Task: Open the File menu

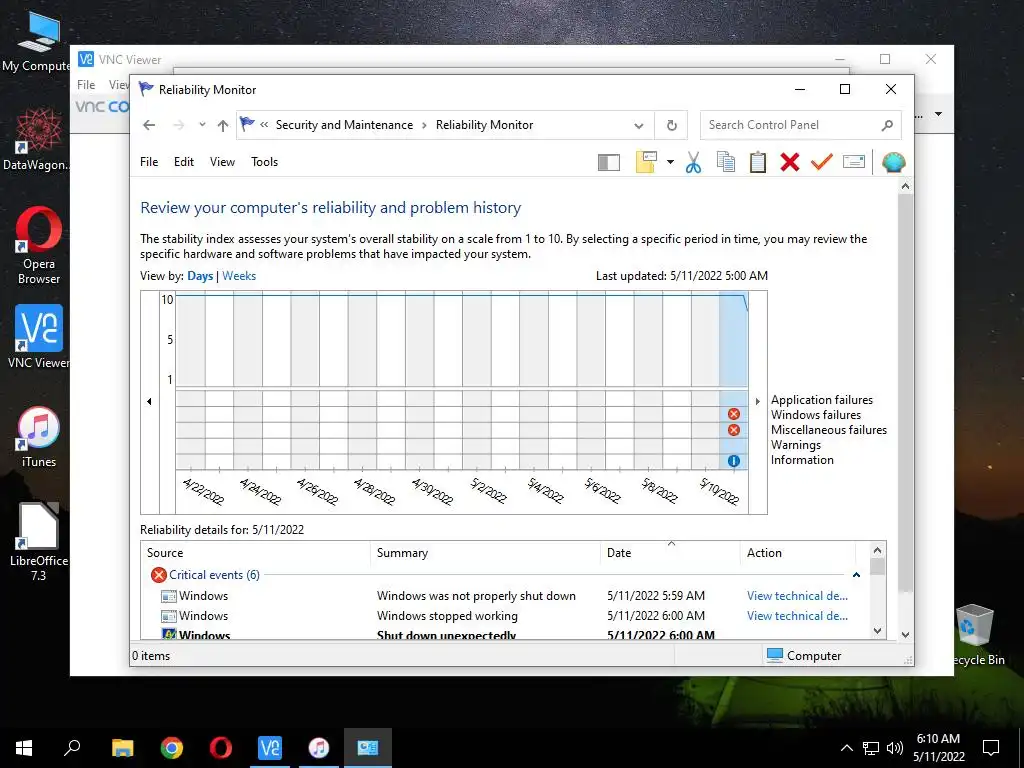Action: point(149,162)
